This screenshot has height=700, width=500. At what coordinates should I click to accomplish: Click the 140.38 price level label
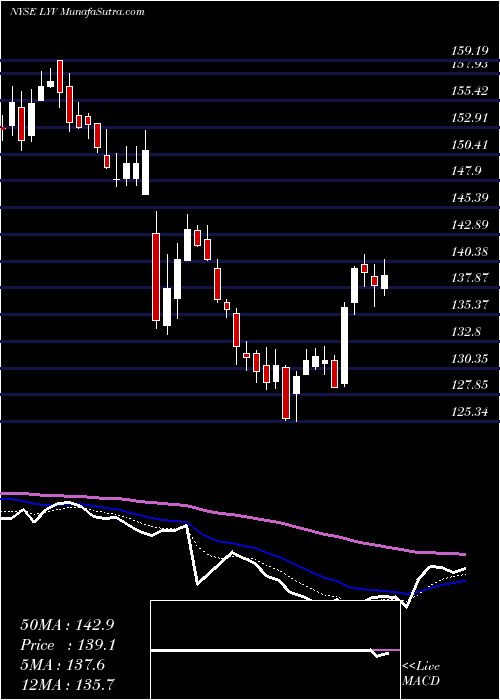[x=472, y=252]
